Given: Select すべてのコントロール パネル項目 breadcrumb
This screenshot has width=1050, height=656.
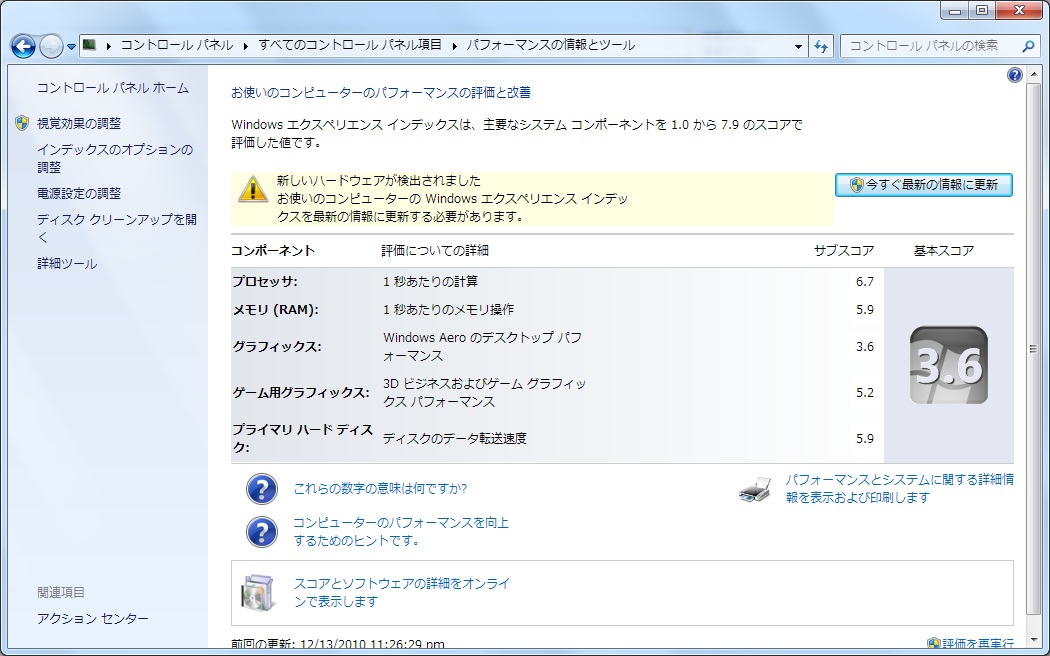Looking at the screenshot, I should 350,45.
